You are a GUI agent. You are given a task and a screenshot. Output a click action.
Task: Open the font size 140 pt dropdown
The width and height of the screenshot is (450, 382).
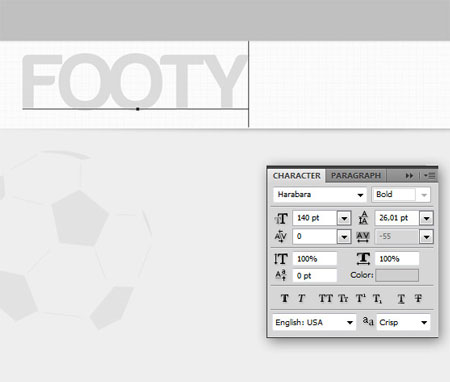click(344, 218)
